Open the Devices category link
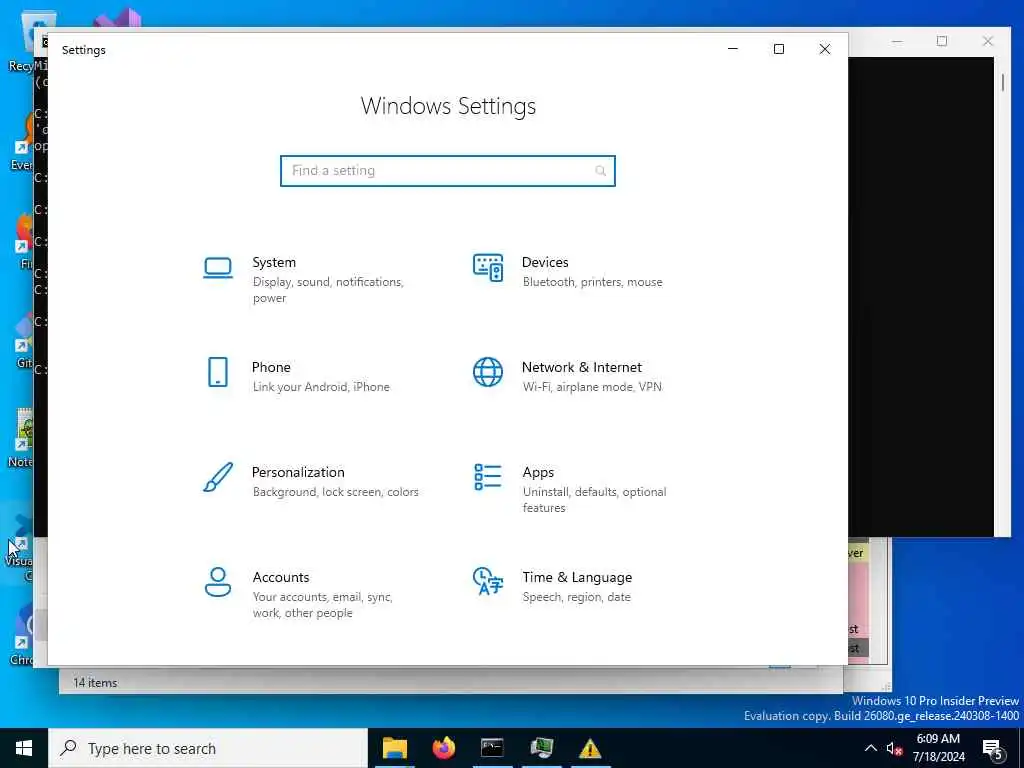 coord(545,263)
